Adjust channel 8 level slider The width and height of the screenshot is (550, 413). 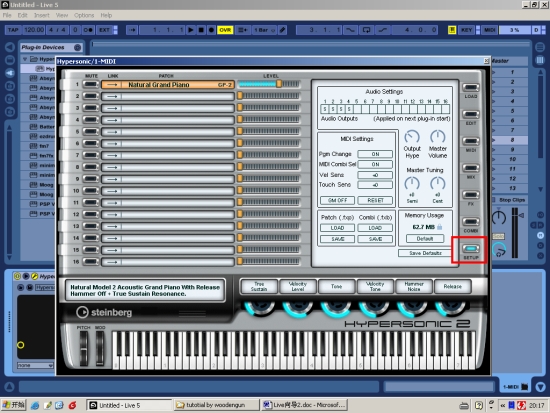pyautogui.click(x=269, y=167)
